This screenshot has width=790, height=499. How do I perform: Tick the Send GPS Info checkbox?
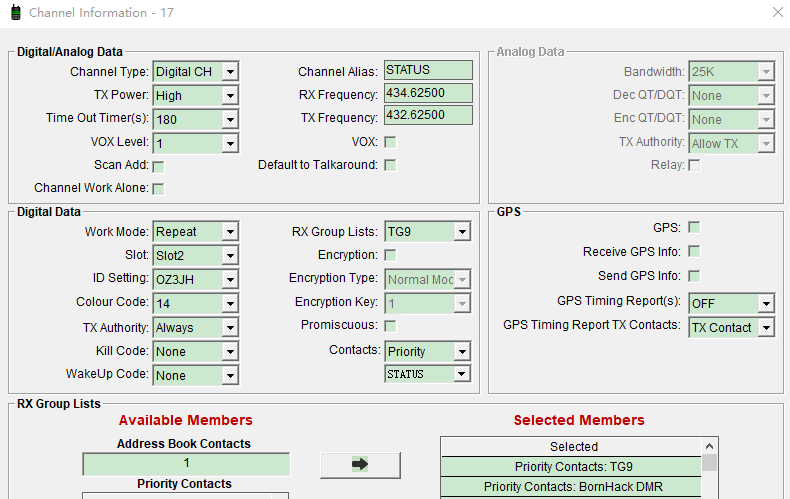point(694,276)
